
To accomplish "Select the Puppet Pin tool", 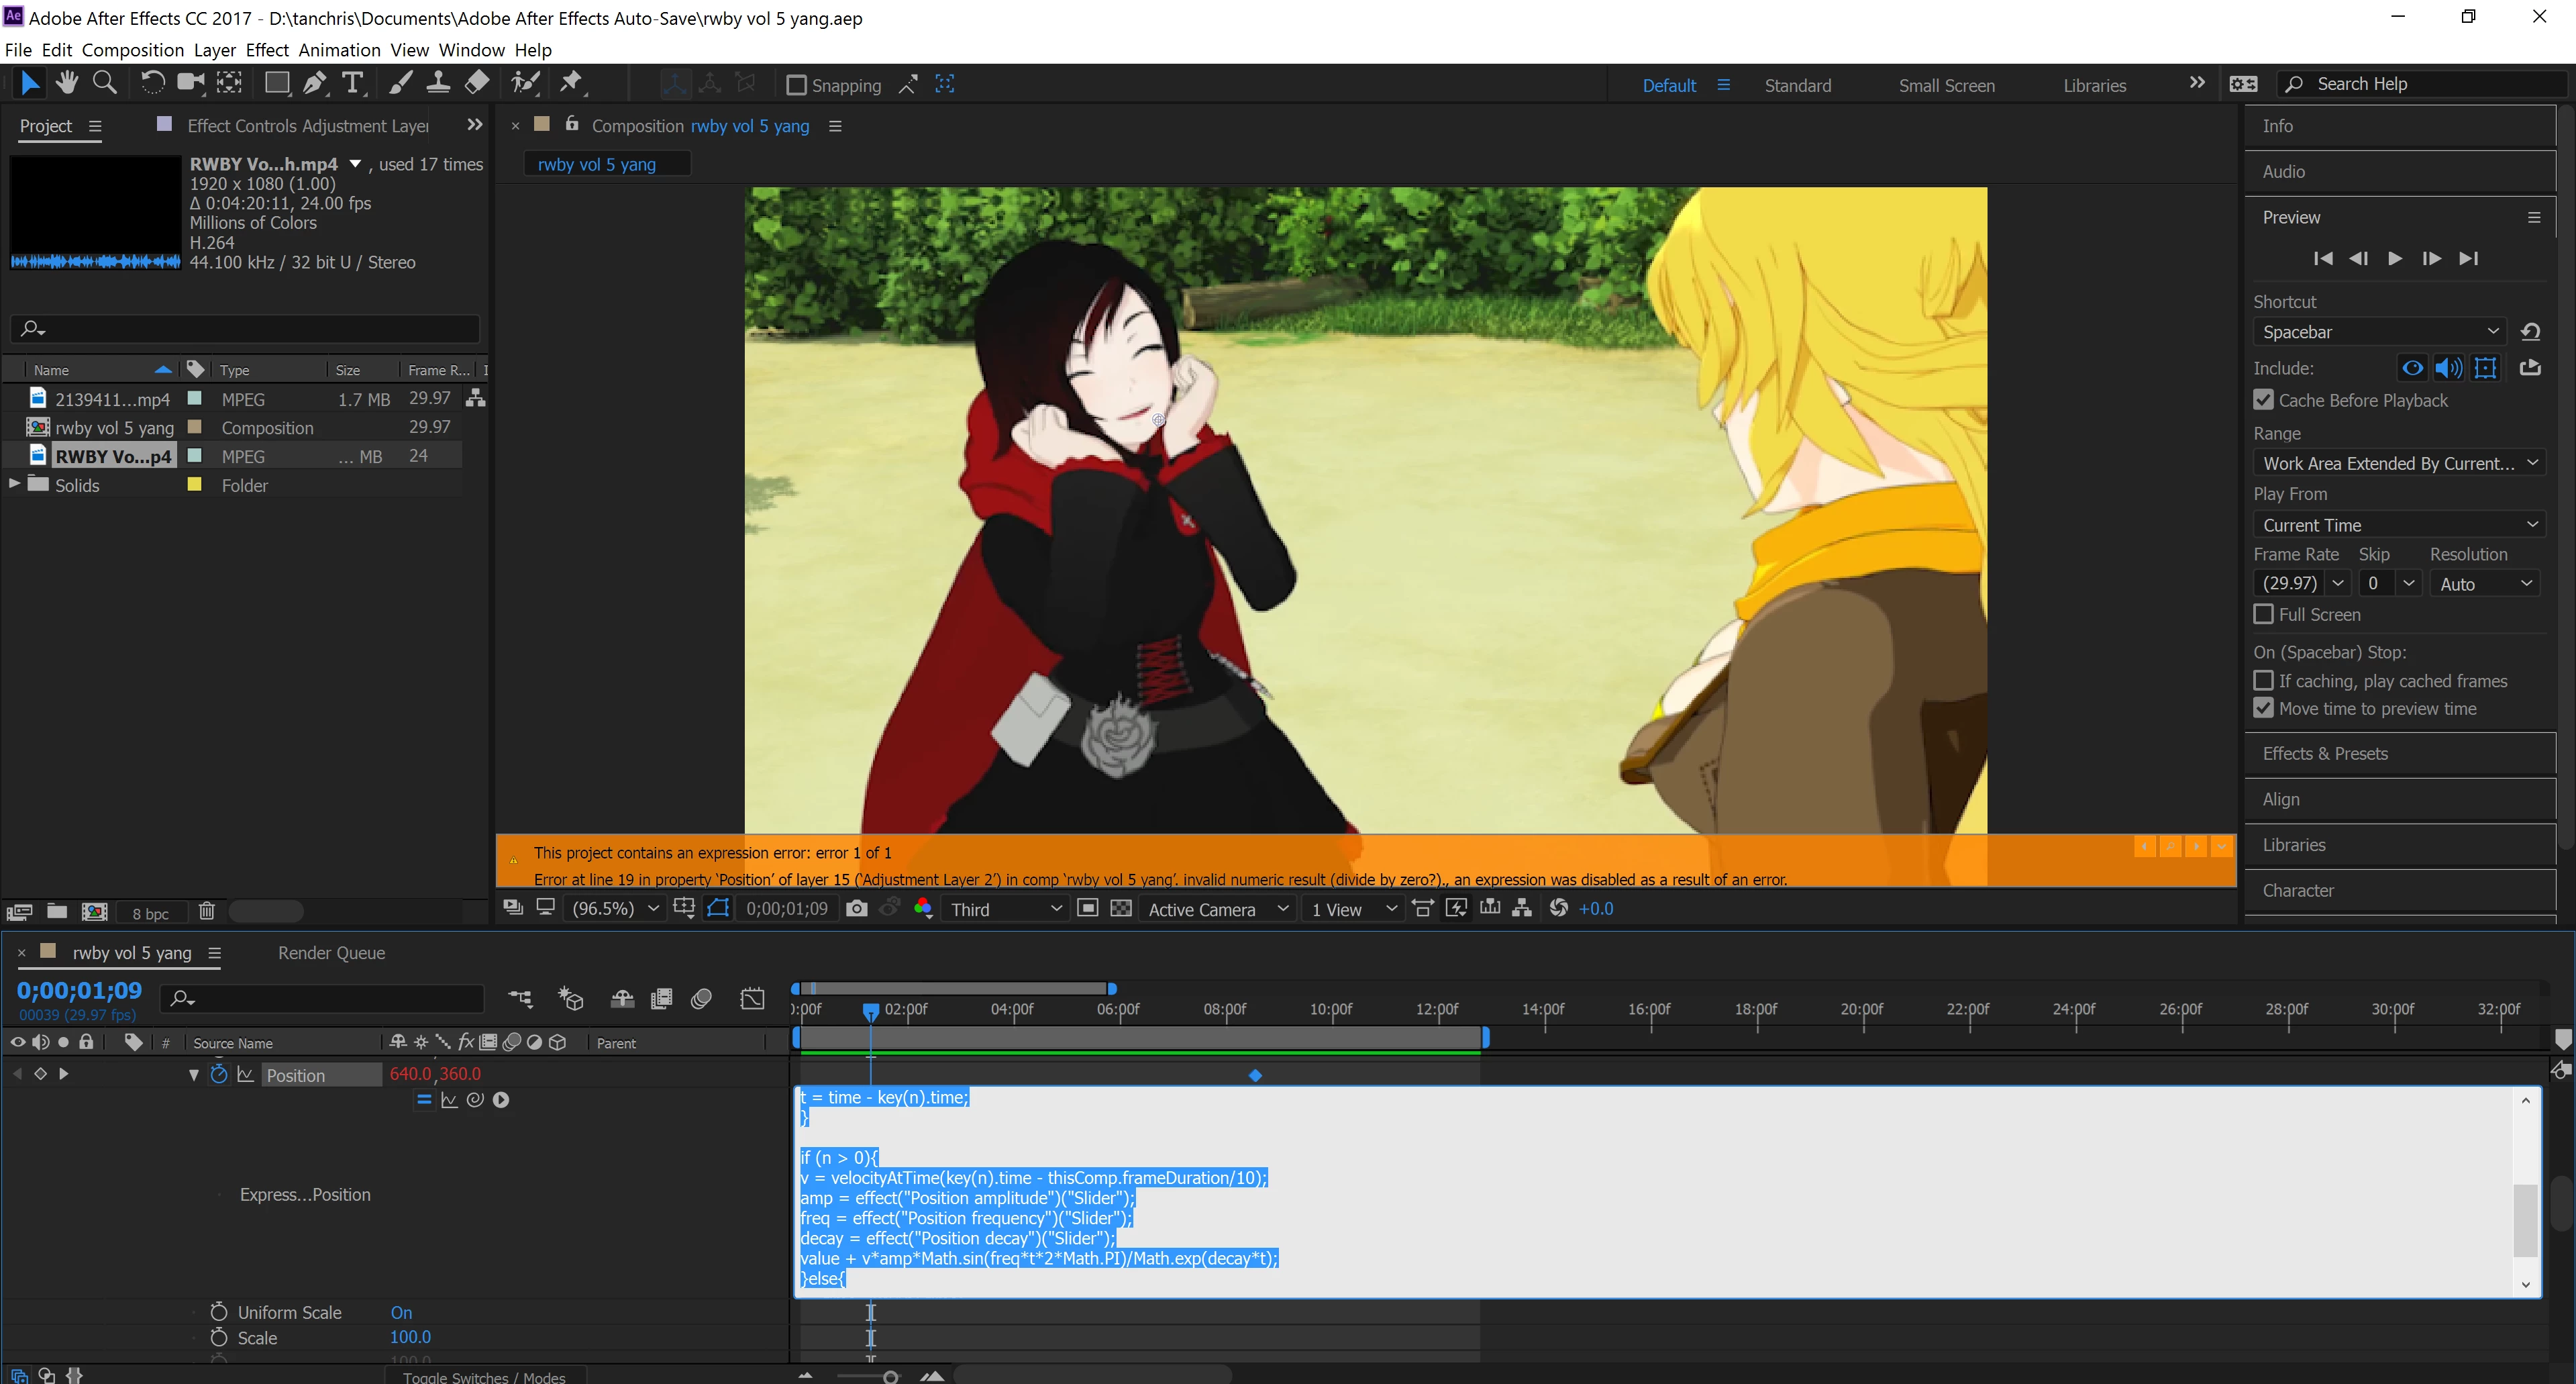I will click(571, 83).
